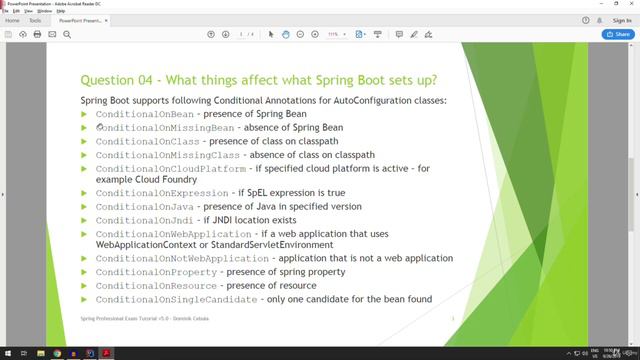Zoom in with plus icon
The height and width of the screenshot is (360, 640).
(x=315, y=35)
